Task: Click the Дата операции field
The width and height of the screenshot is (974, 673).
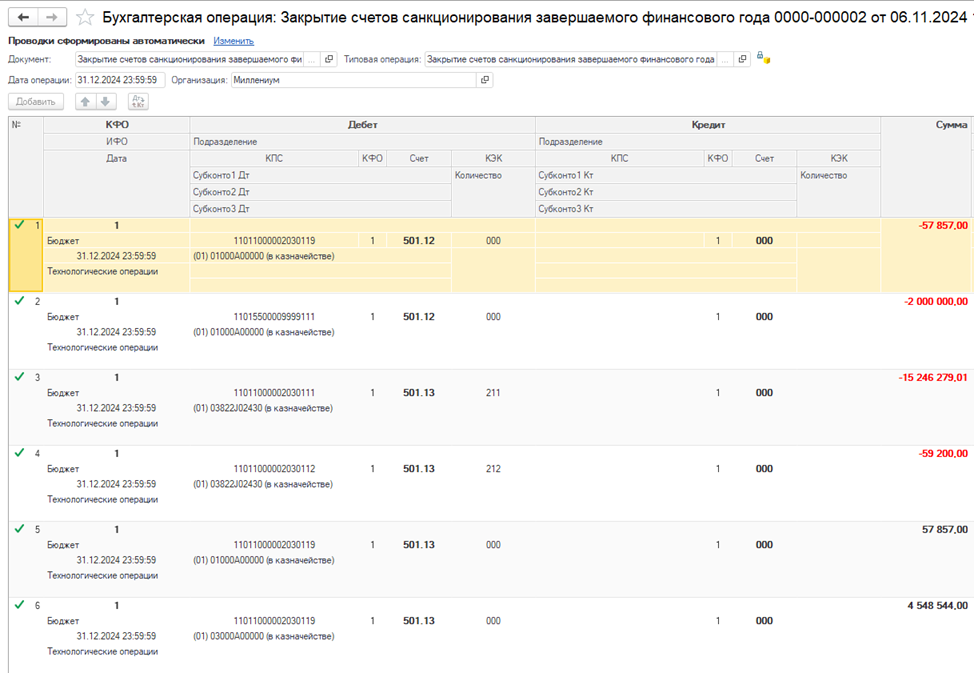Action: click(x=120, y=80)
